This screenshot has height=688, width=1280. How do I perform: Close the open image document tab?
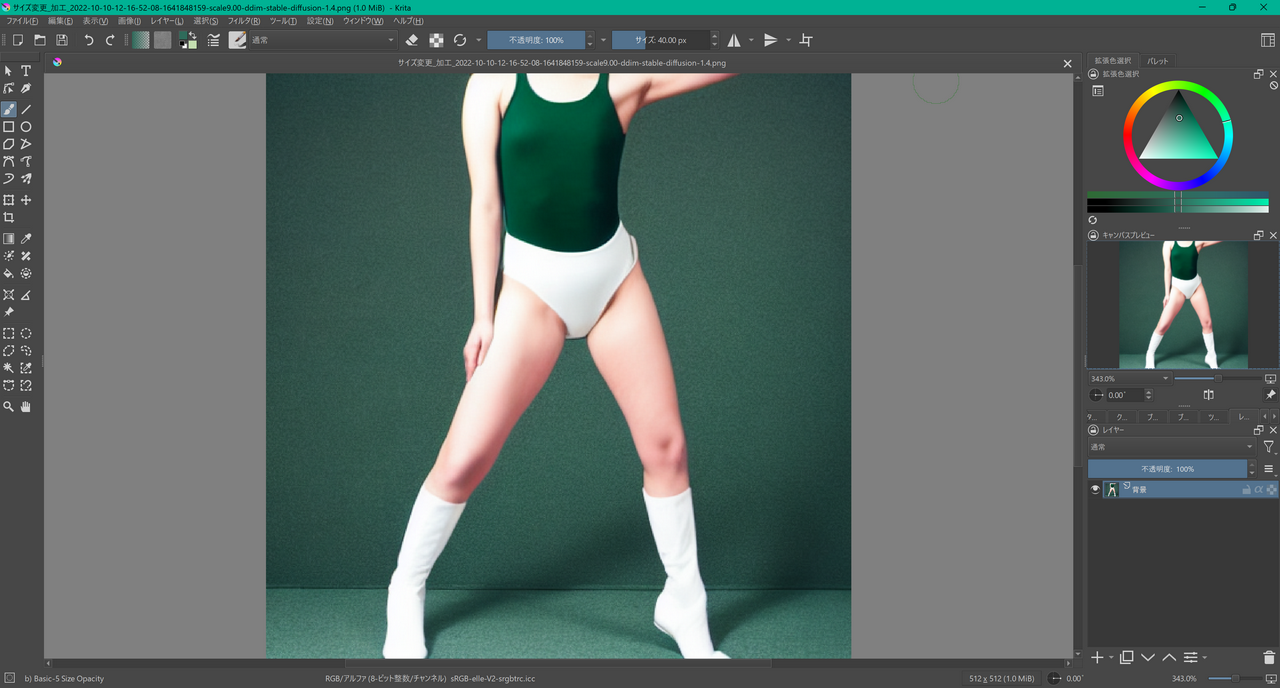[x=1067, y=63]
